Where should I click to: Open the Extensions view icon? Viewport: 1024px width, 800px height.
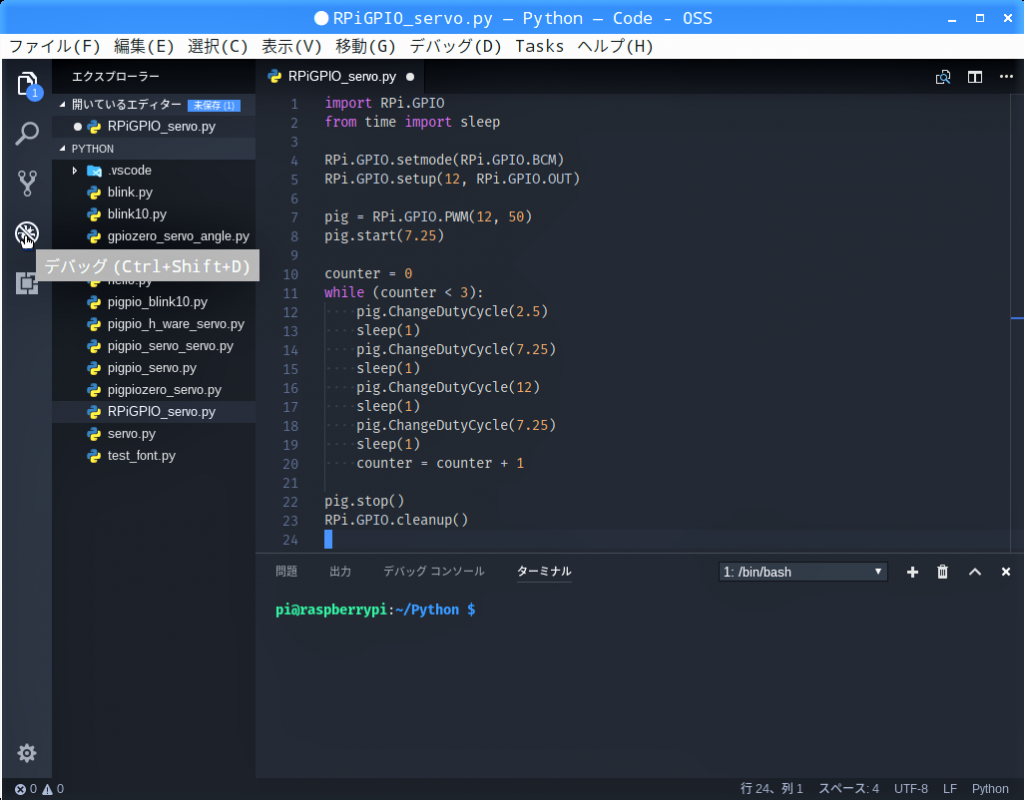click(x=27, y=284)
